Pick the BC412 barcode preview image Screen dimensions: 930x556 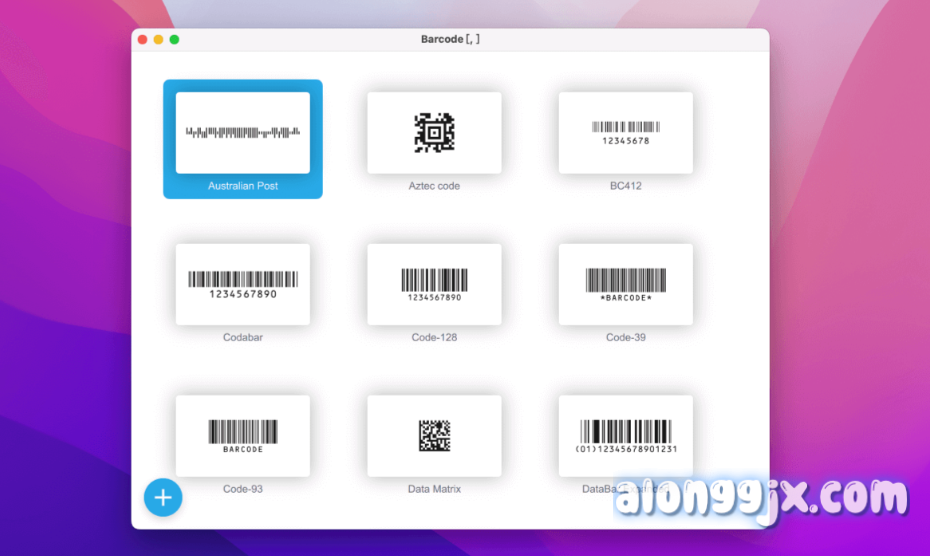[625, 132]
